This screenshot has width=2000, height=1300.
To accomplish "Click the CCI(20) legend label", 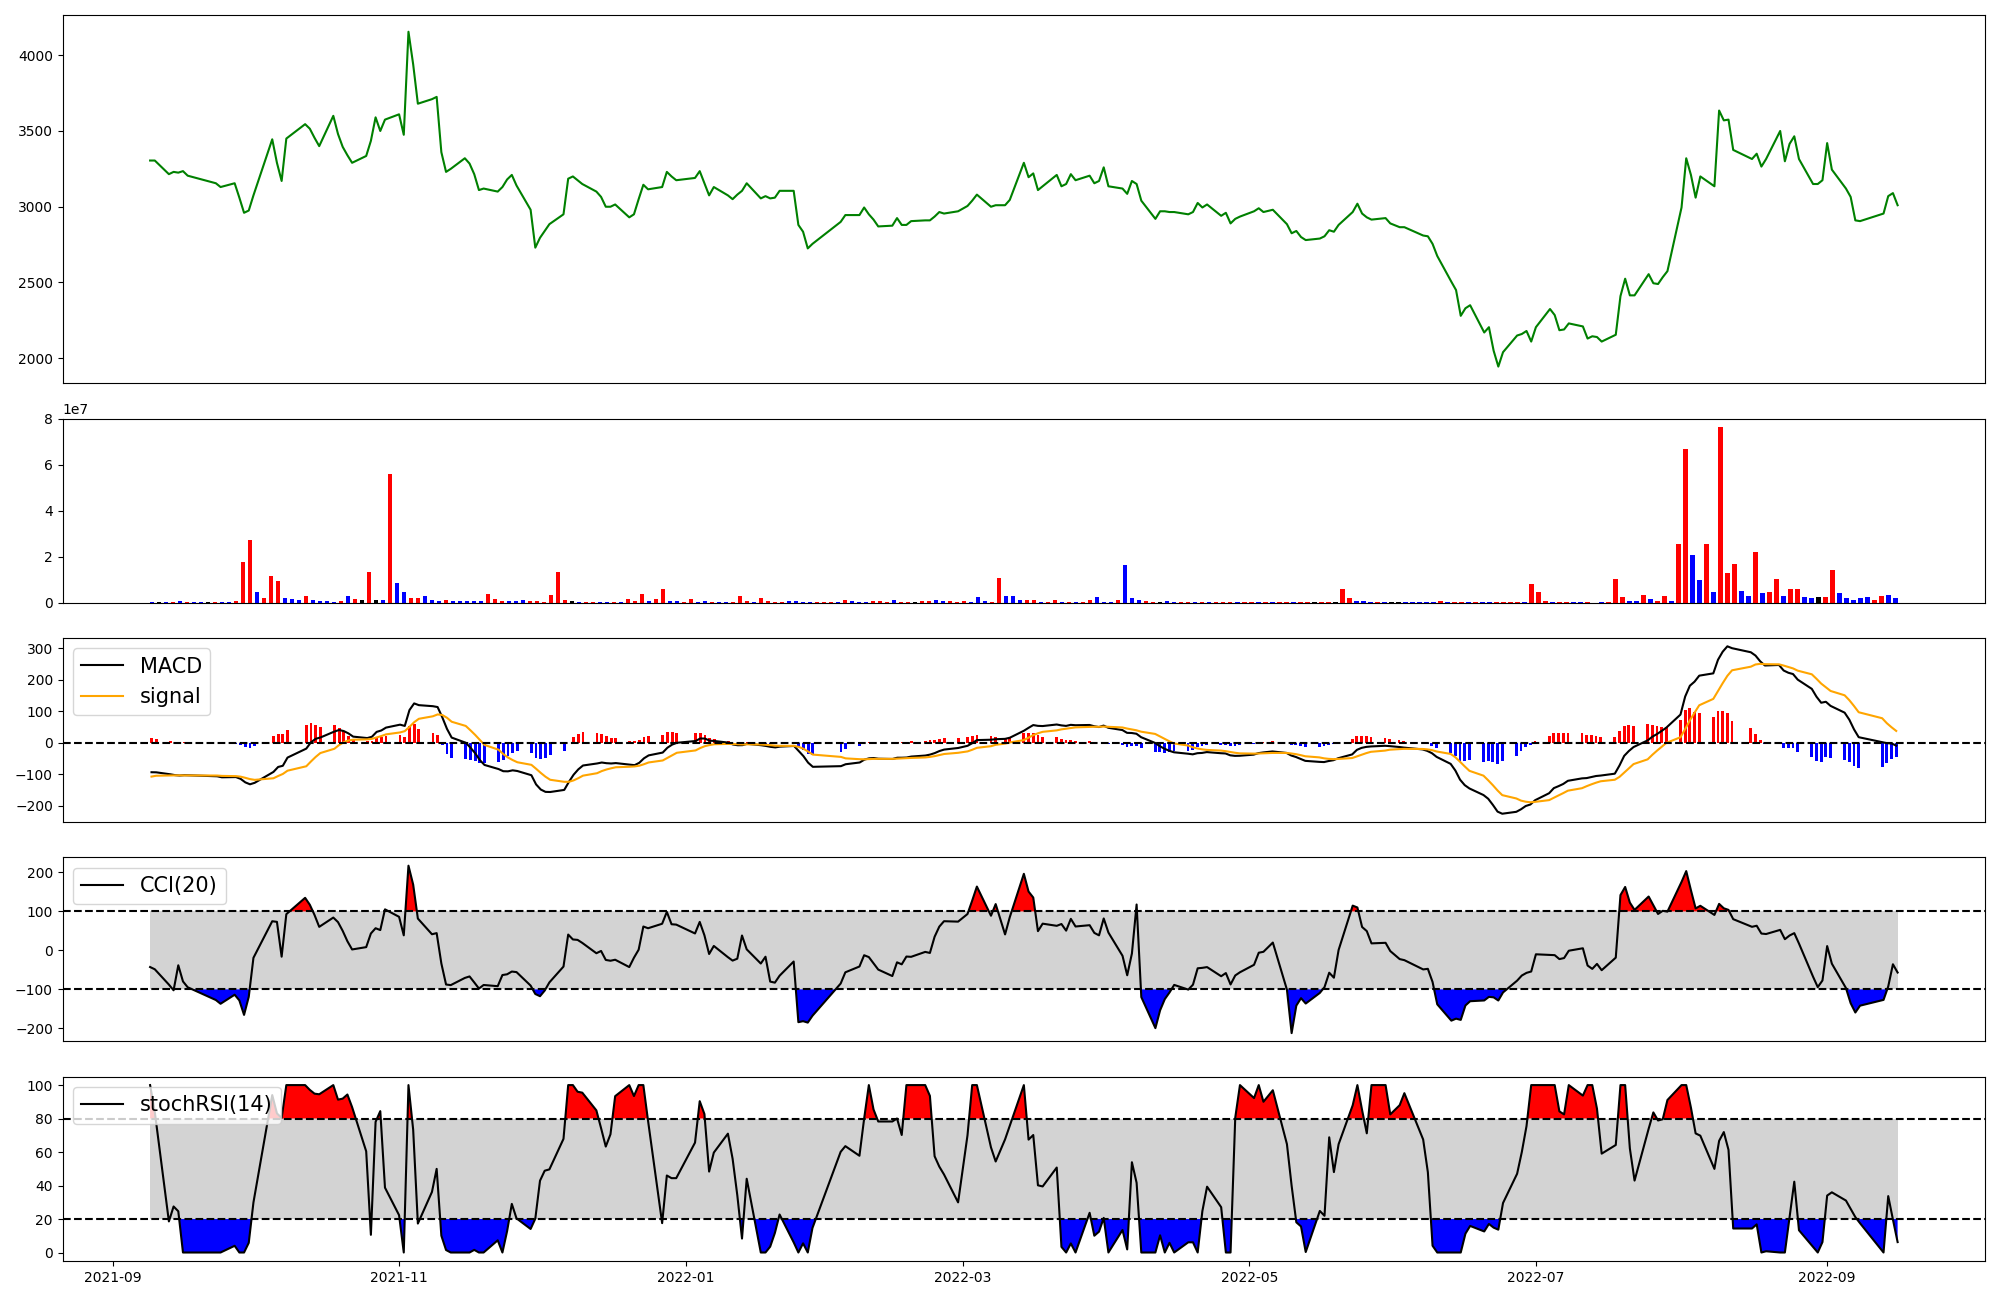I will (x=177, y=885).
